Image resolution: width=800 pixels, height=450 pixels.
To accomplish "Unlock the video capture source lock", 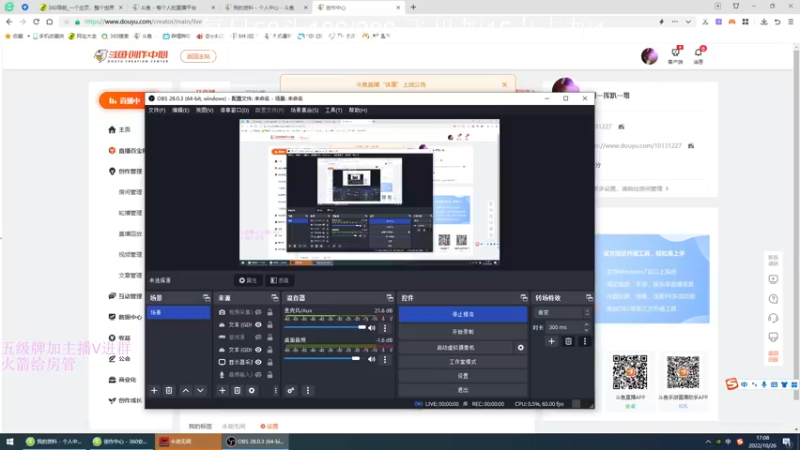I will pos(270,312).
